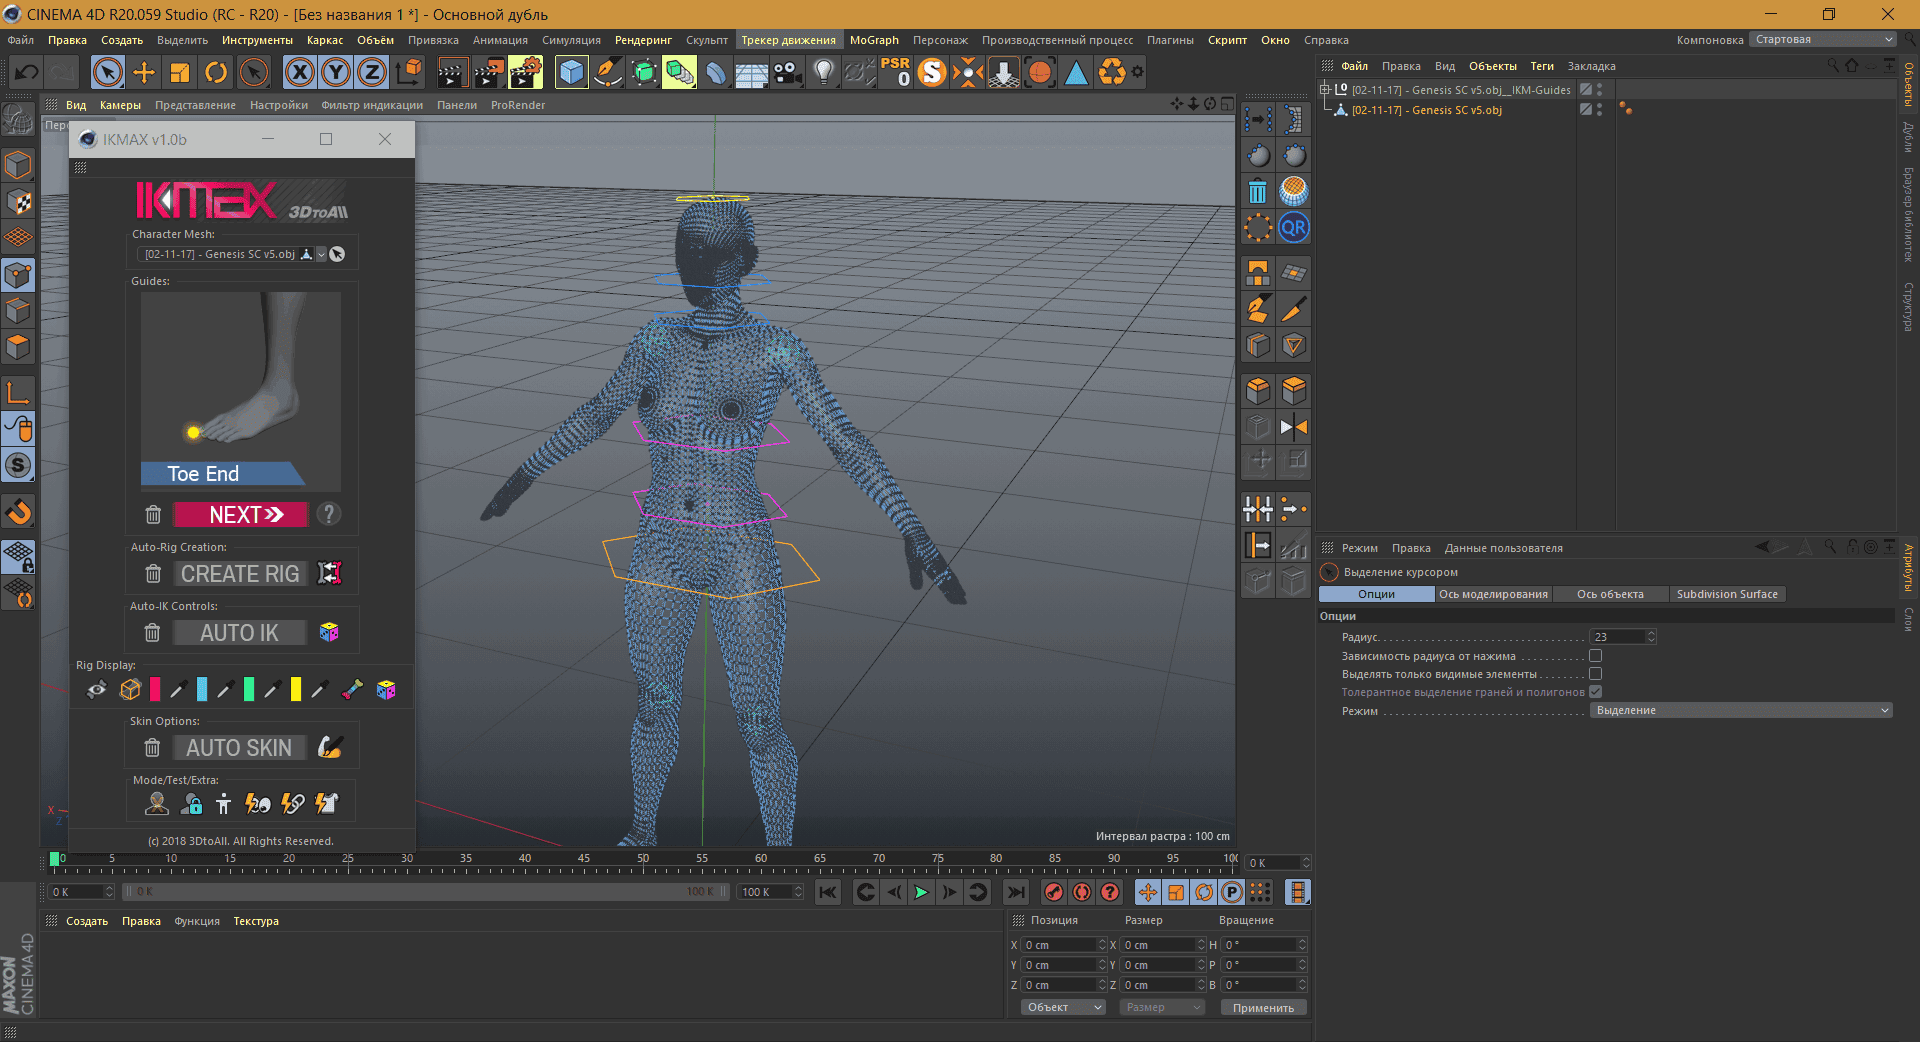Open Текстура menu in Material Manager

point(256,921)
